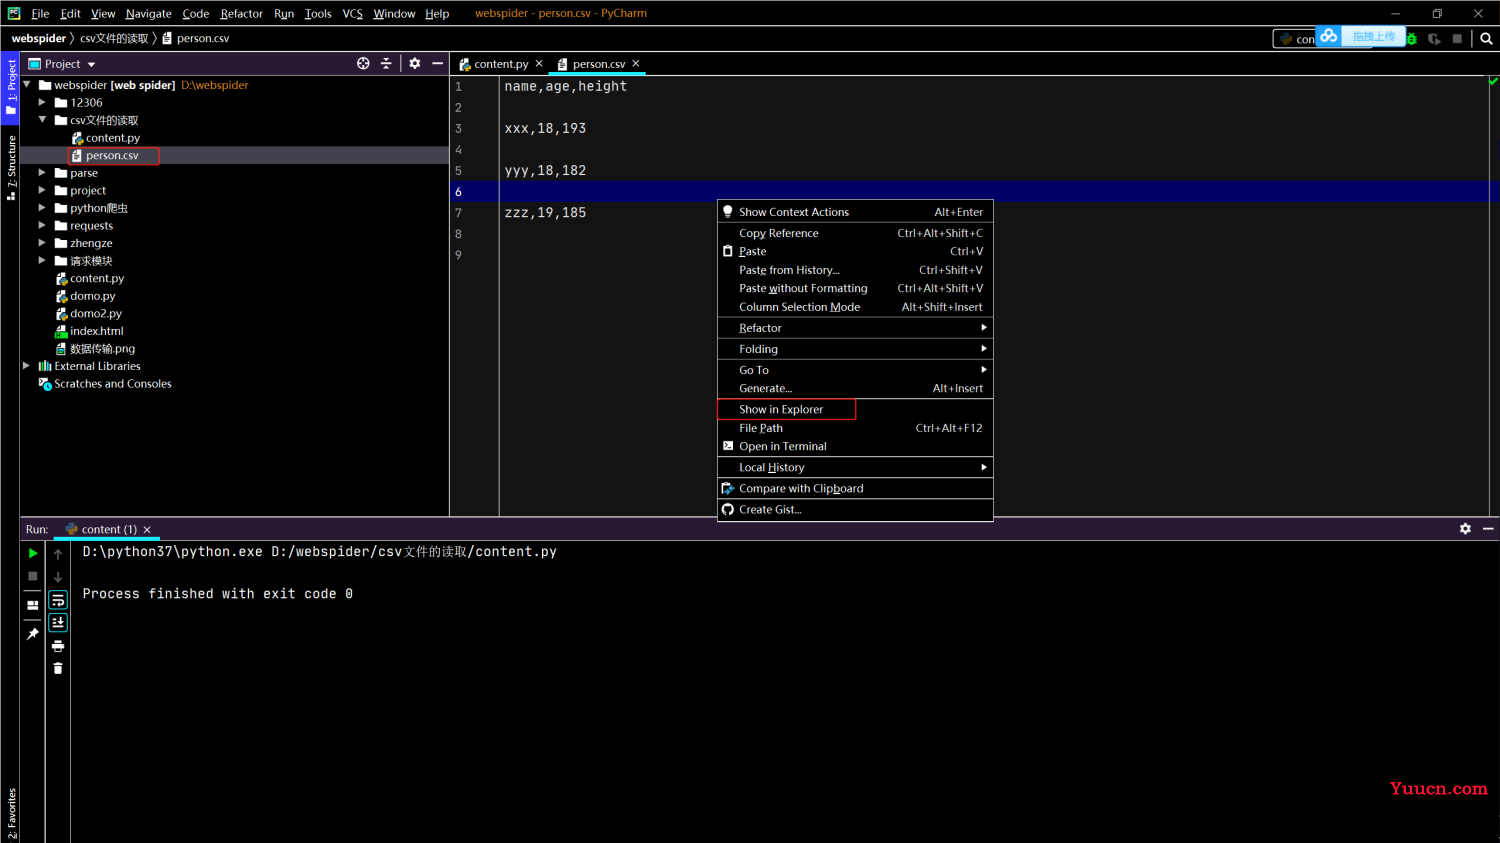Open the VCS menu in menu bar
The height and width of the screenshot is (843, 1500).
pyautogui.click(x=352, y=14)
